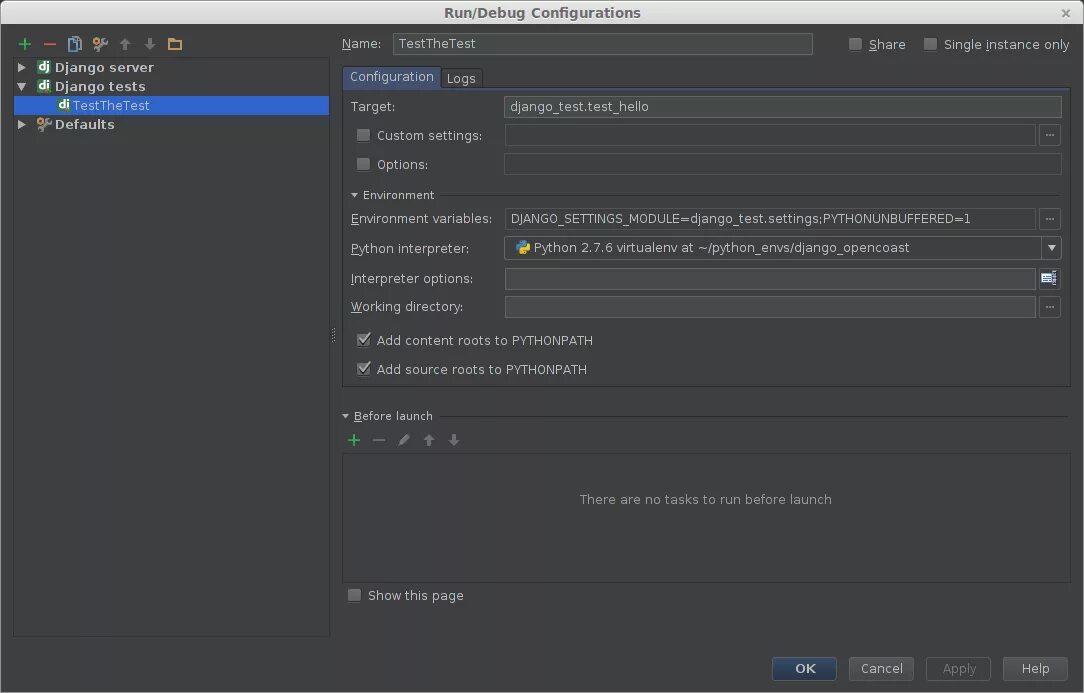1084x693 pixels.
Task: Browse working directory ellipsis button
Action: click(1049, 307)
